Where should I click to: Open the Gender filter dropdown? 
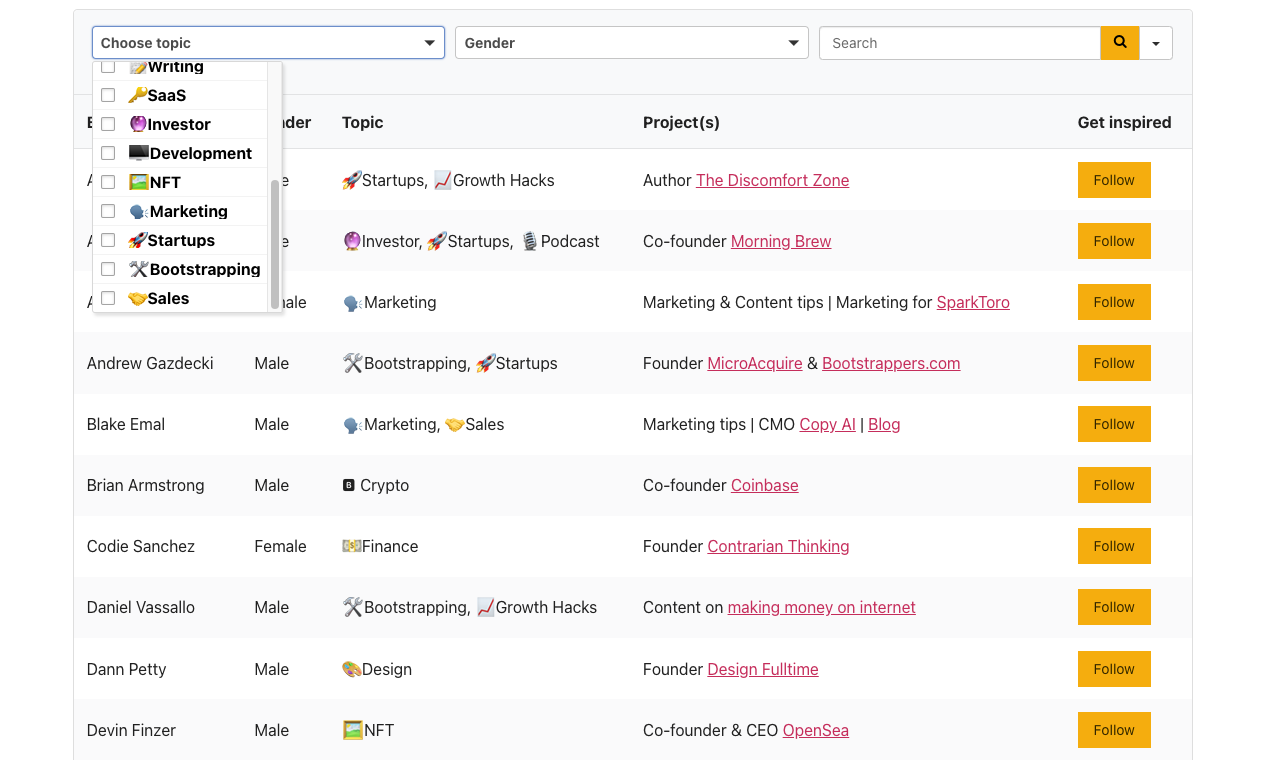631,43
